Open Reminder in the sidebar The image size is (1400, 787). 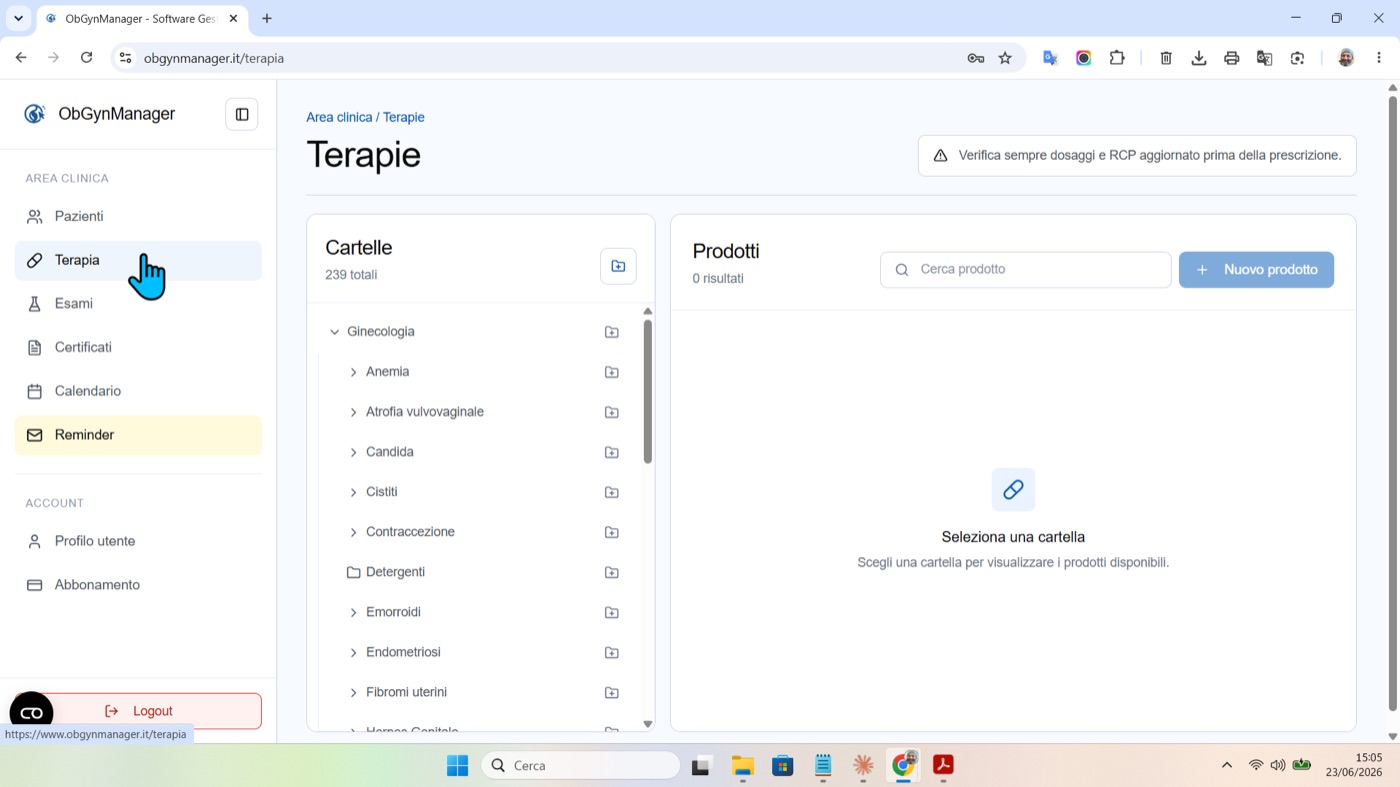138,435
